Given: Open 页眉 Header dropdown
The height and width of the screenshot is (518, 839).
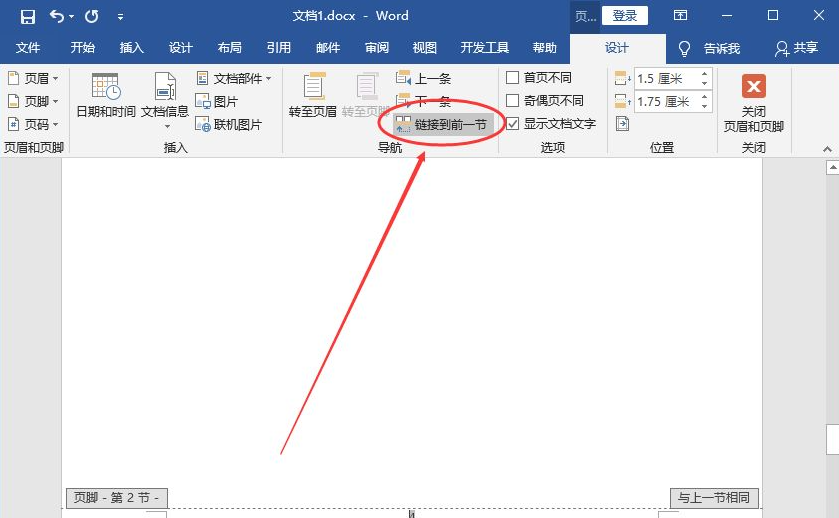Looking at the screenshot, I should [x=34, y=78].
